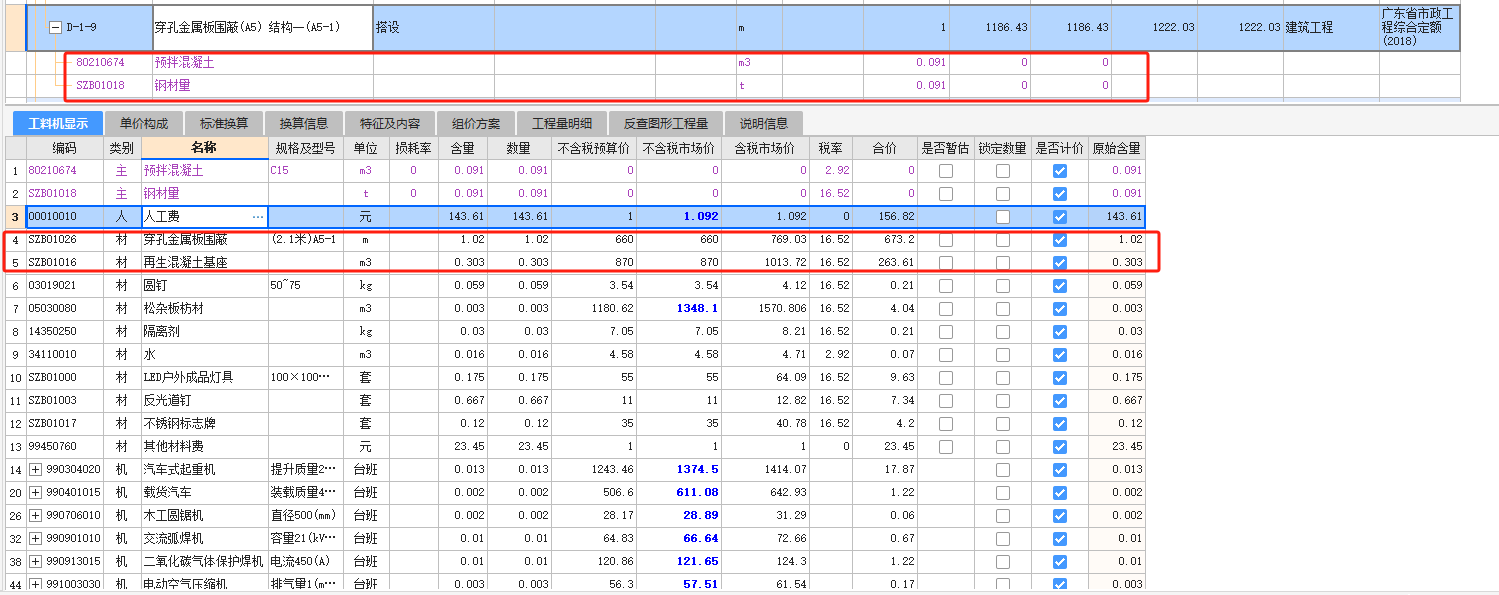Uncheck 是否计价 for 载货汽车 row
The height and width of the screenshot is (595, 1499).
coord(1060,493)
